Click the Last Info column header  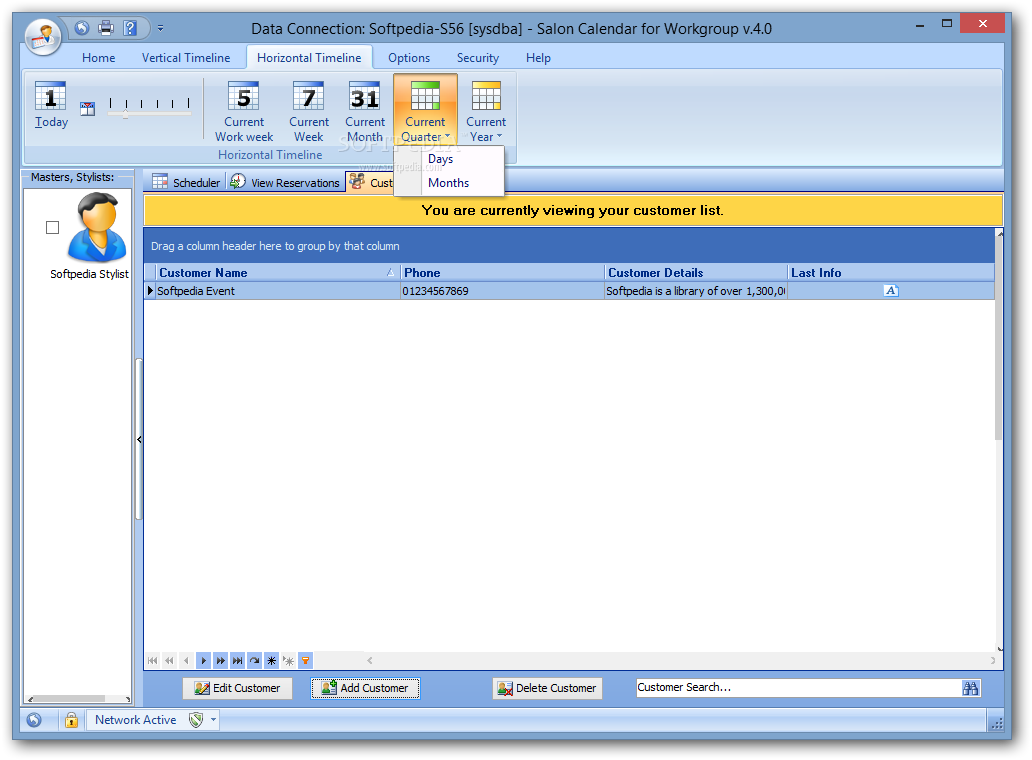[890, 272]
